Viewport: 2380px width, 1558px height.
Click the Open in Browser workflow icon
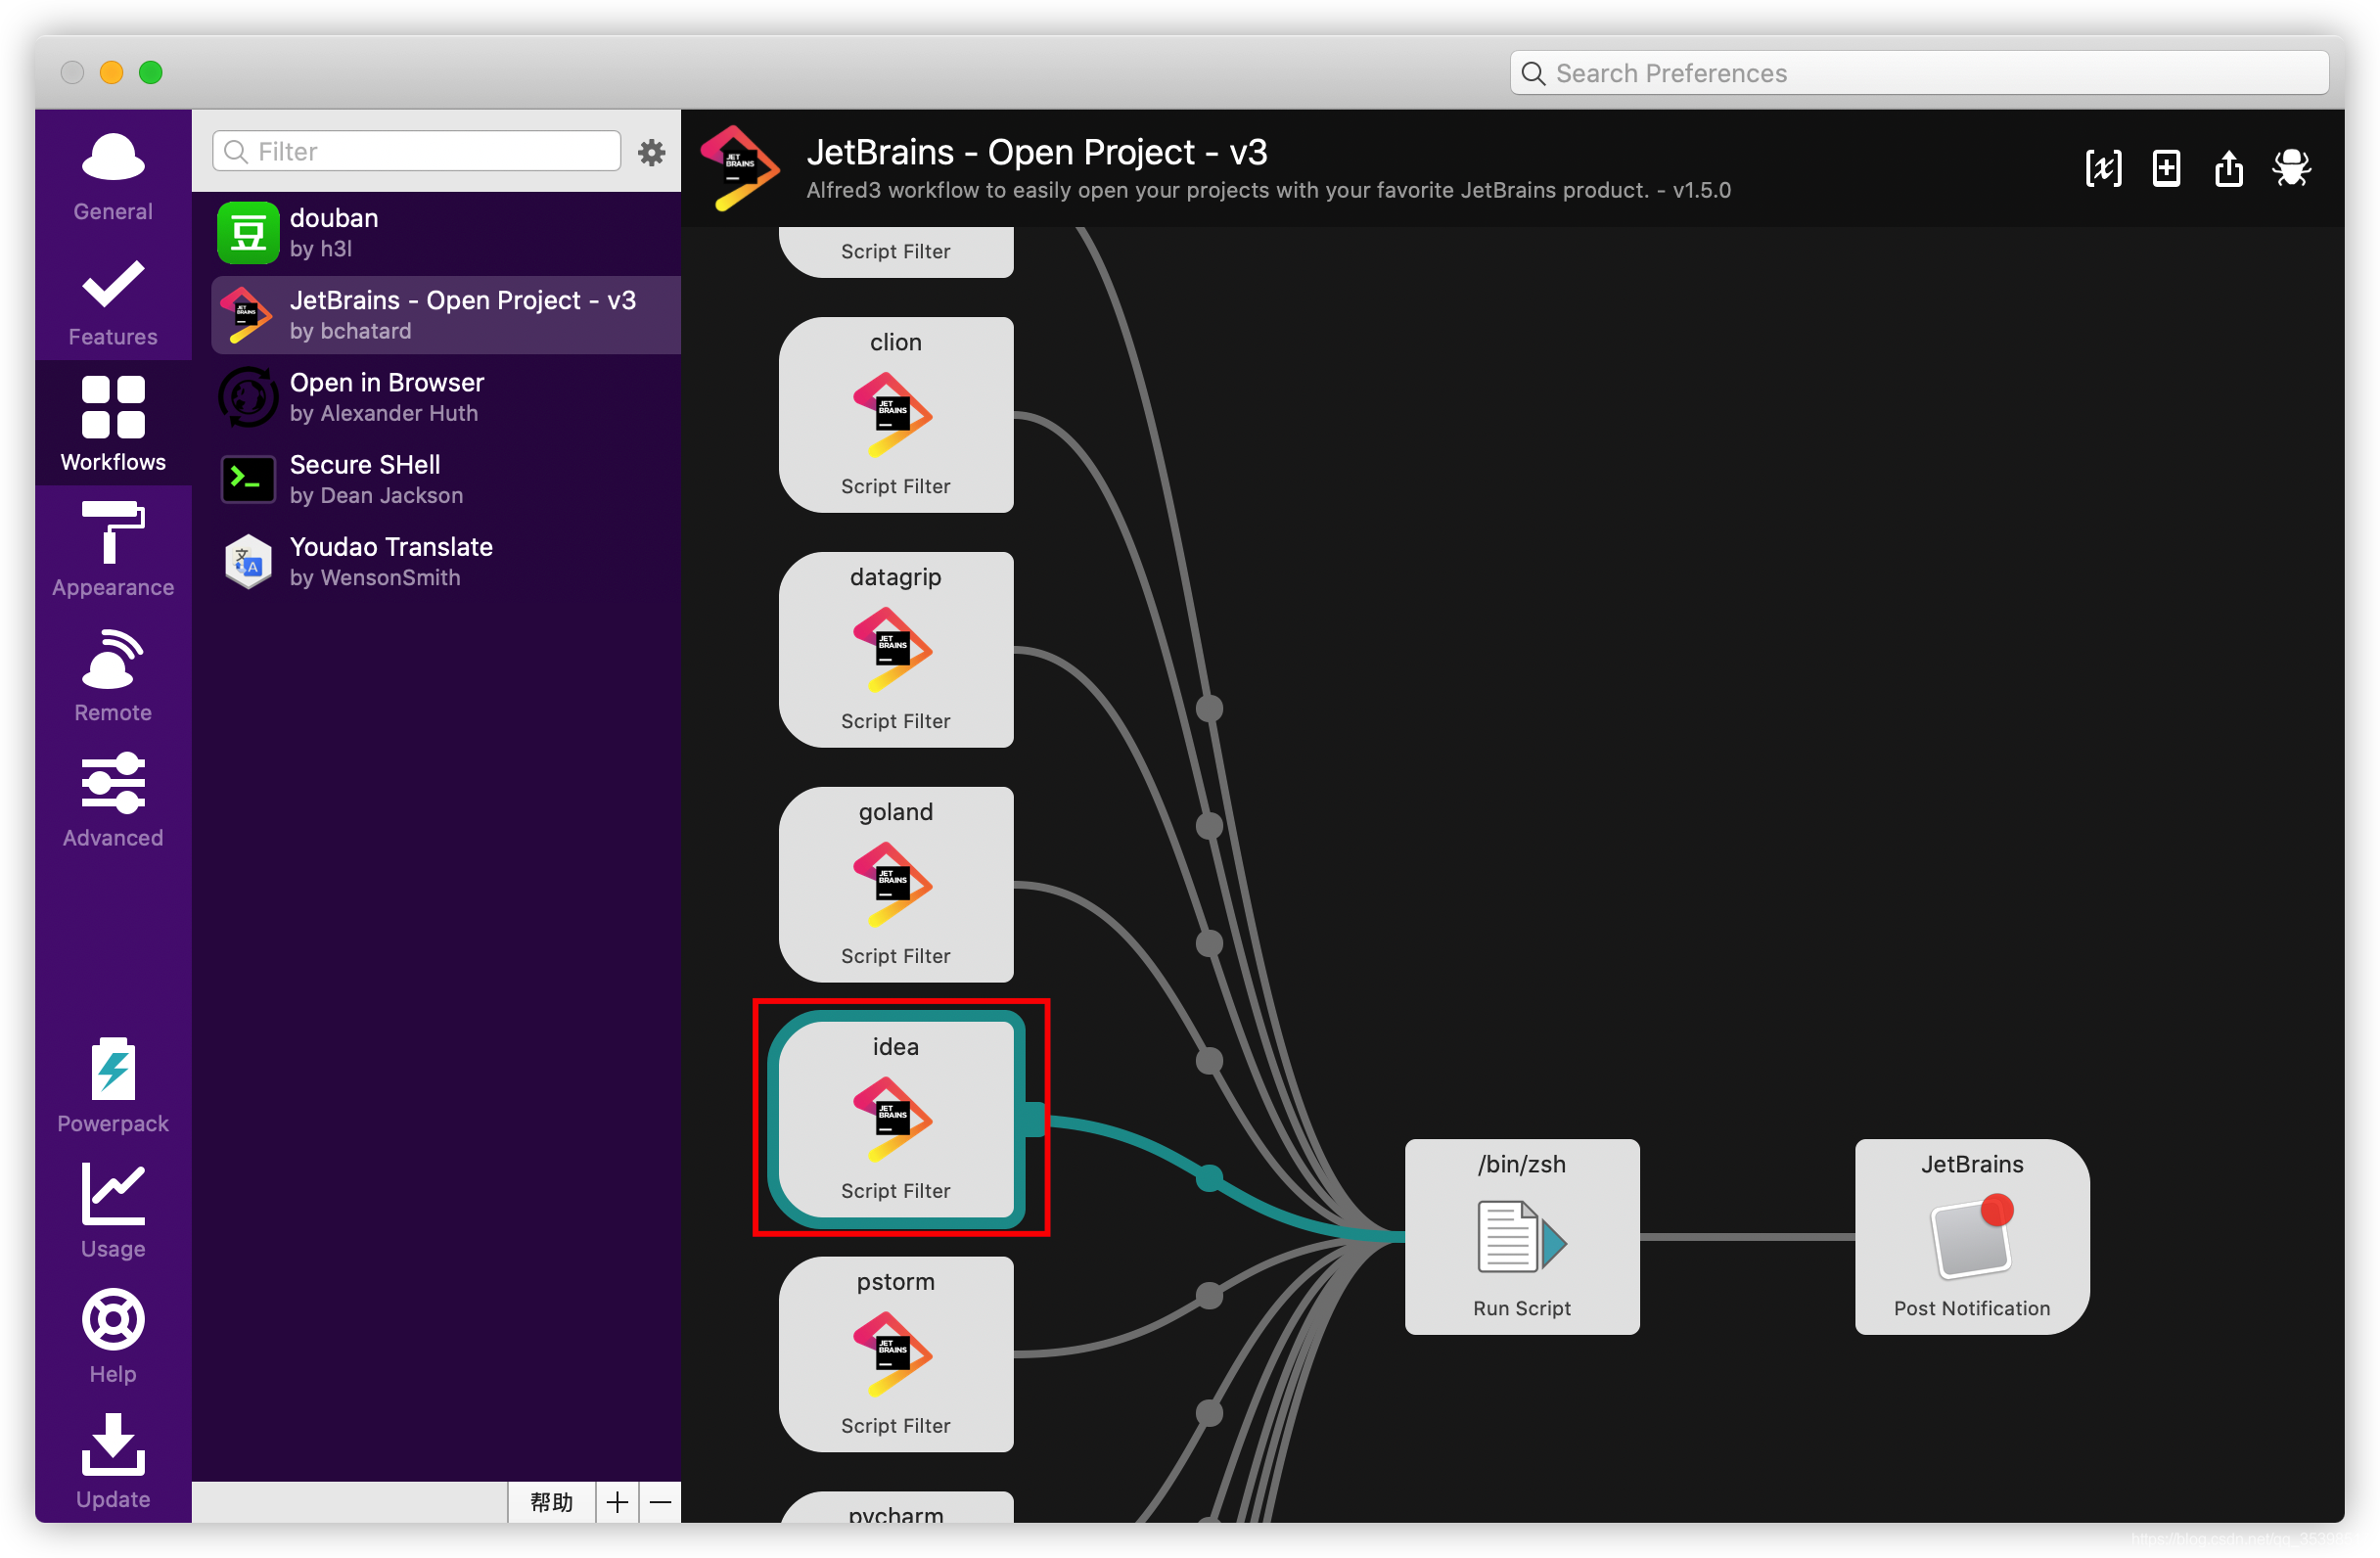[248, 397]
